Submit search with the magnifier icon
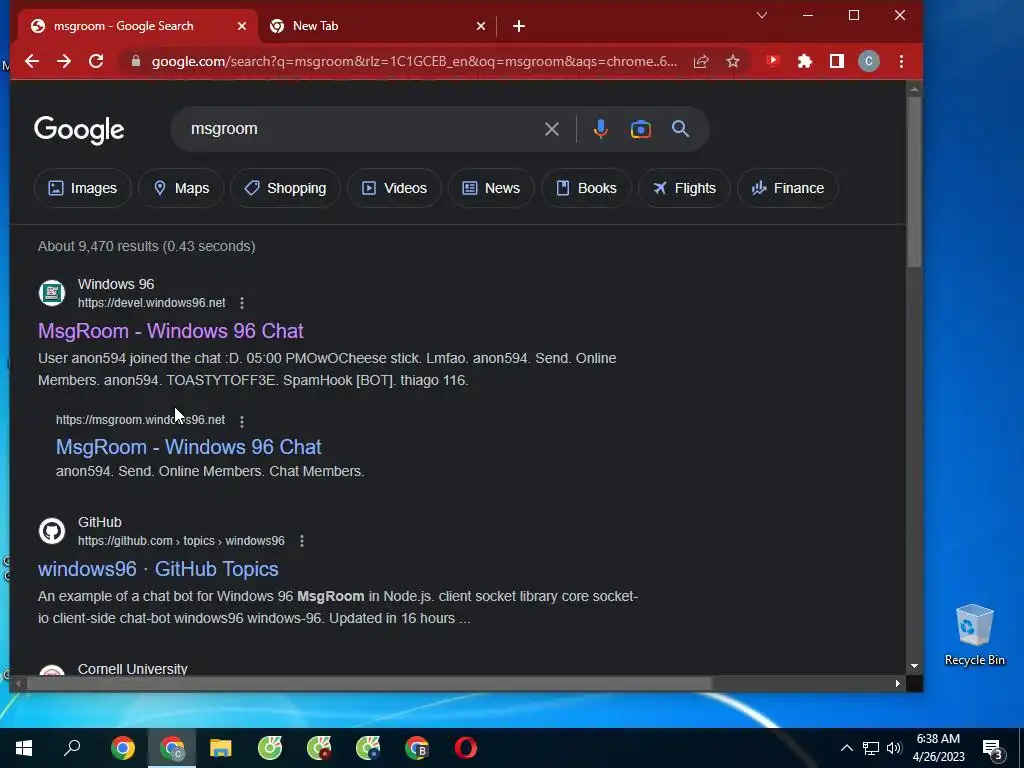Image resolution: width=1024 pixels, height=768 pixels. pos(680,129)
